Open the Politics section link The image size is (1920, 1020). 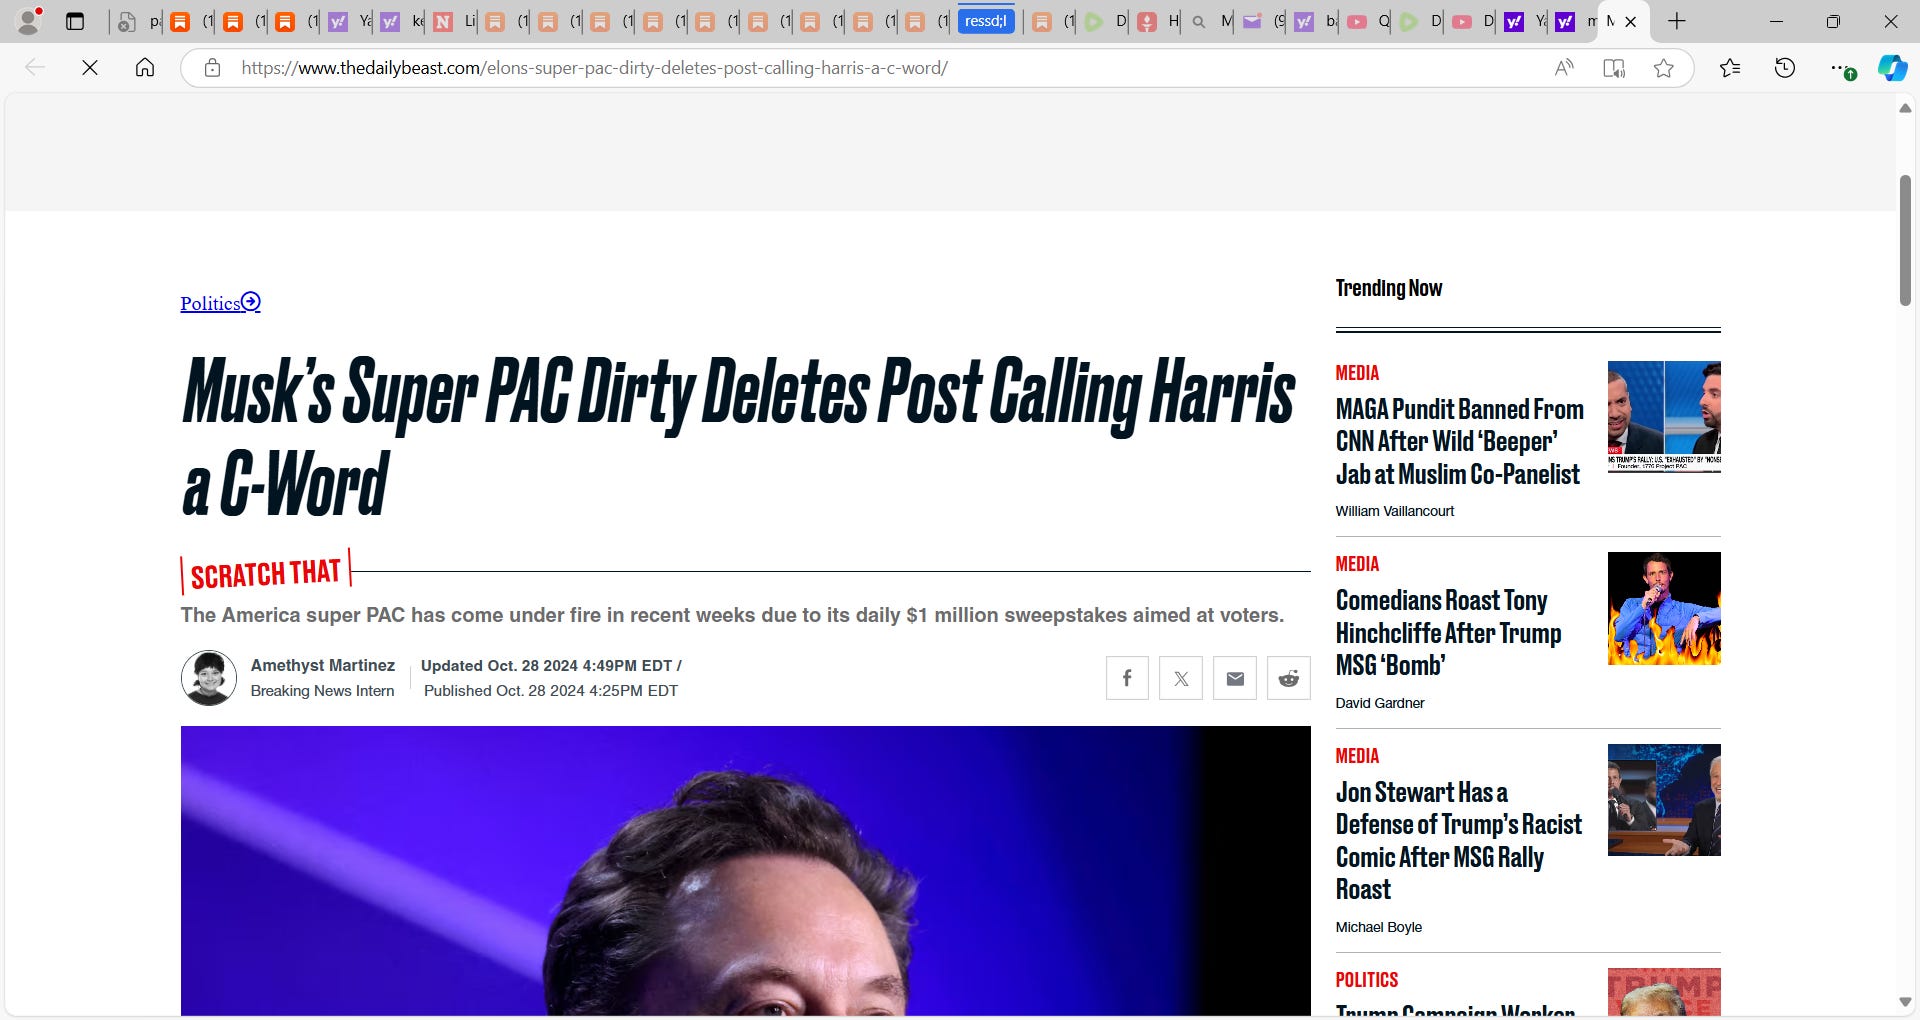click(211, 303)
